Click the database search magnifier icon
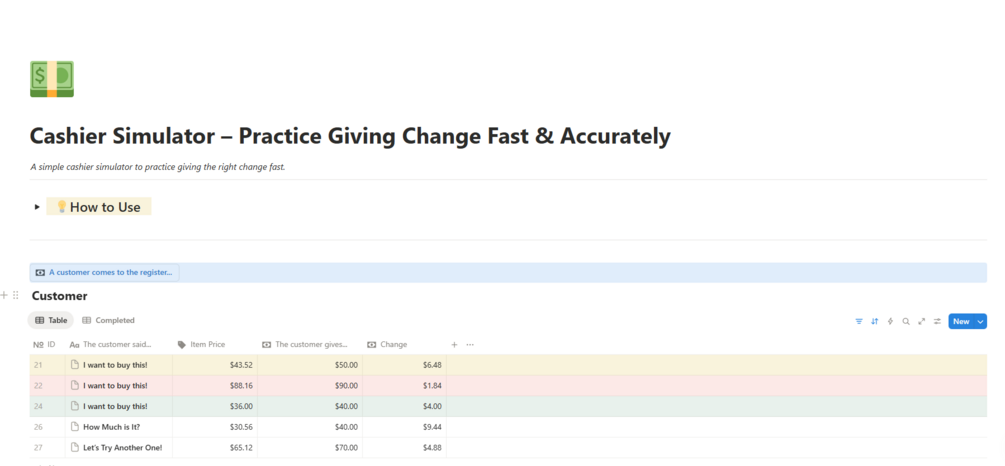Viewport: 1005px width, 466px height. 906,321
